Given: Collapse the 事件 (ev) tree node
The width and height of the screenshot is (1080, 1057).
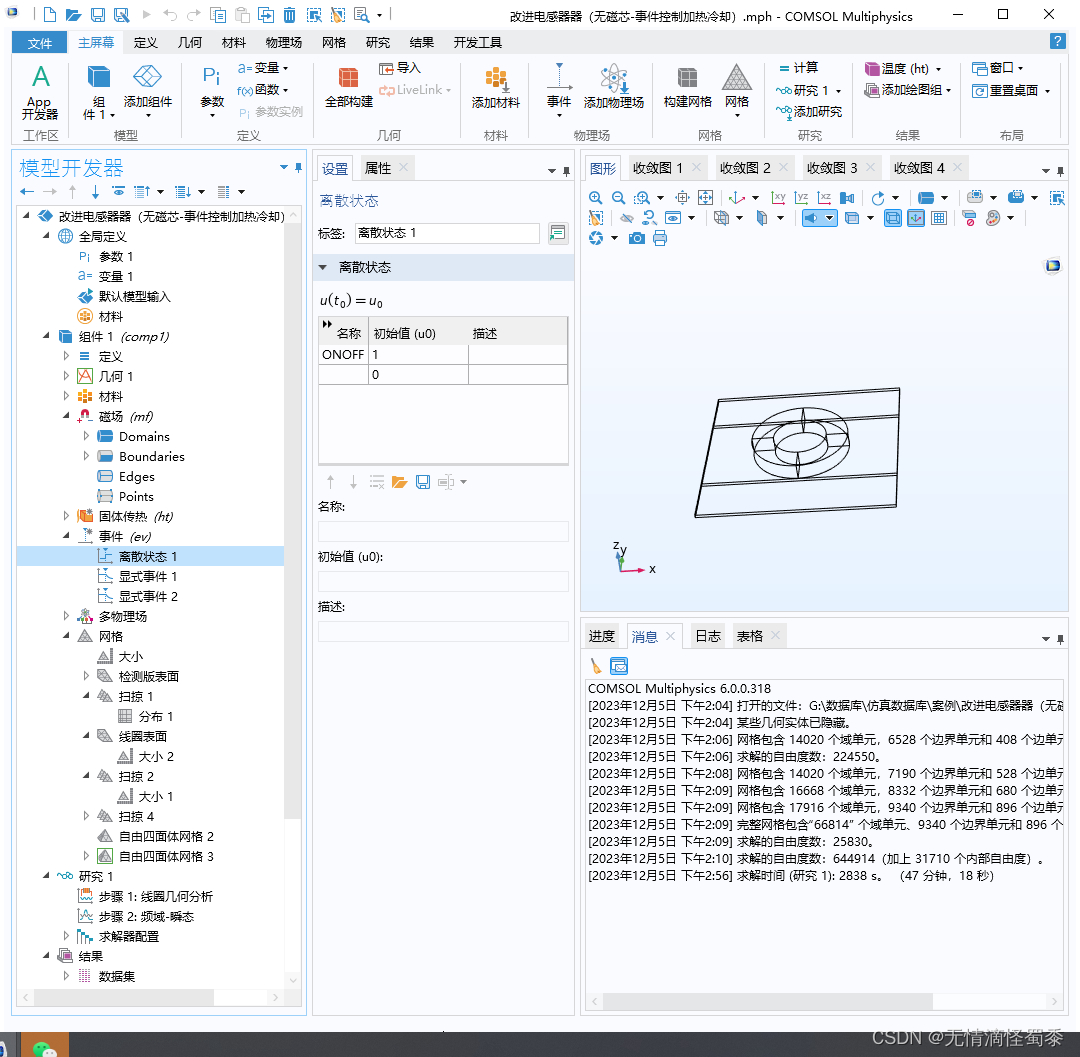Looking at the screenshot, I should click(66, 536).
